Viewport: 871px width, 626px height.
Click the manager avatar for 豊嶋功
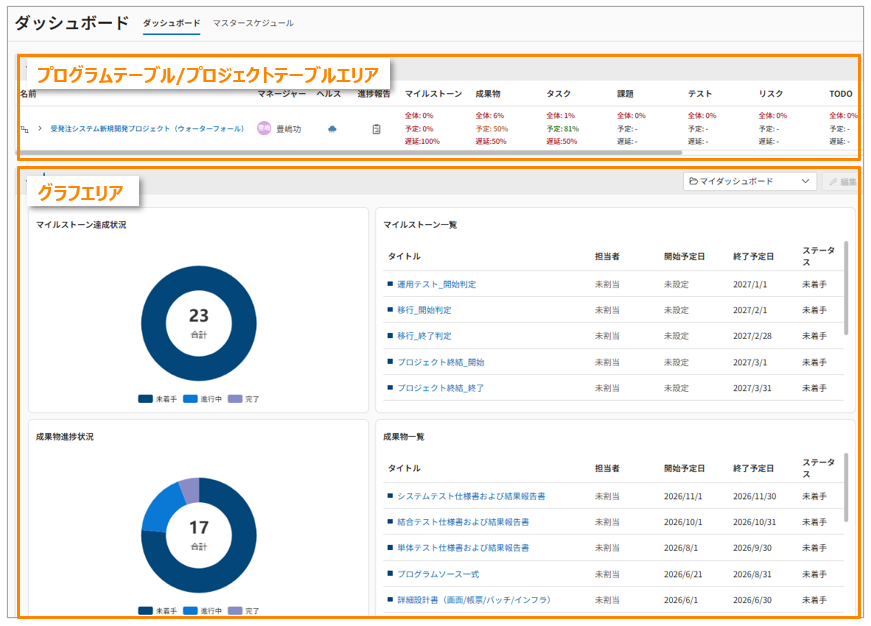(x=264, y=128)
